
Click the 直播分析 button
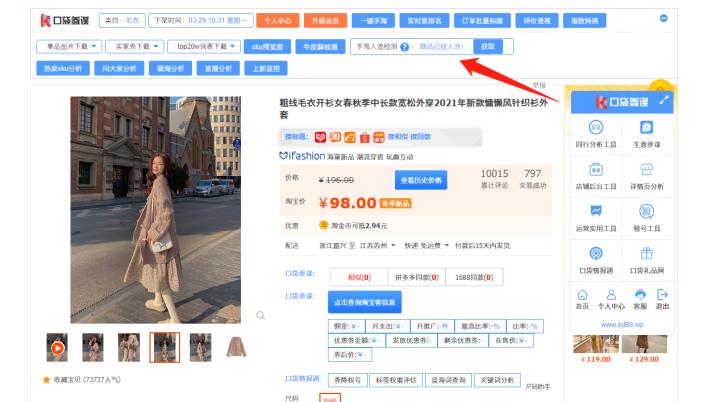[218, 68]
